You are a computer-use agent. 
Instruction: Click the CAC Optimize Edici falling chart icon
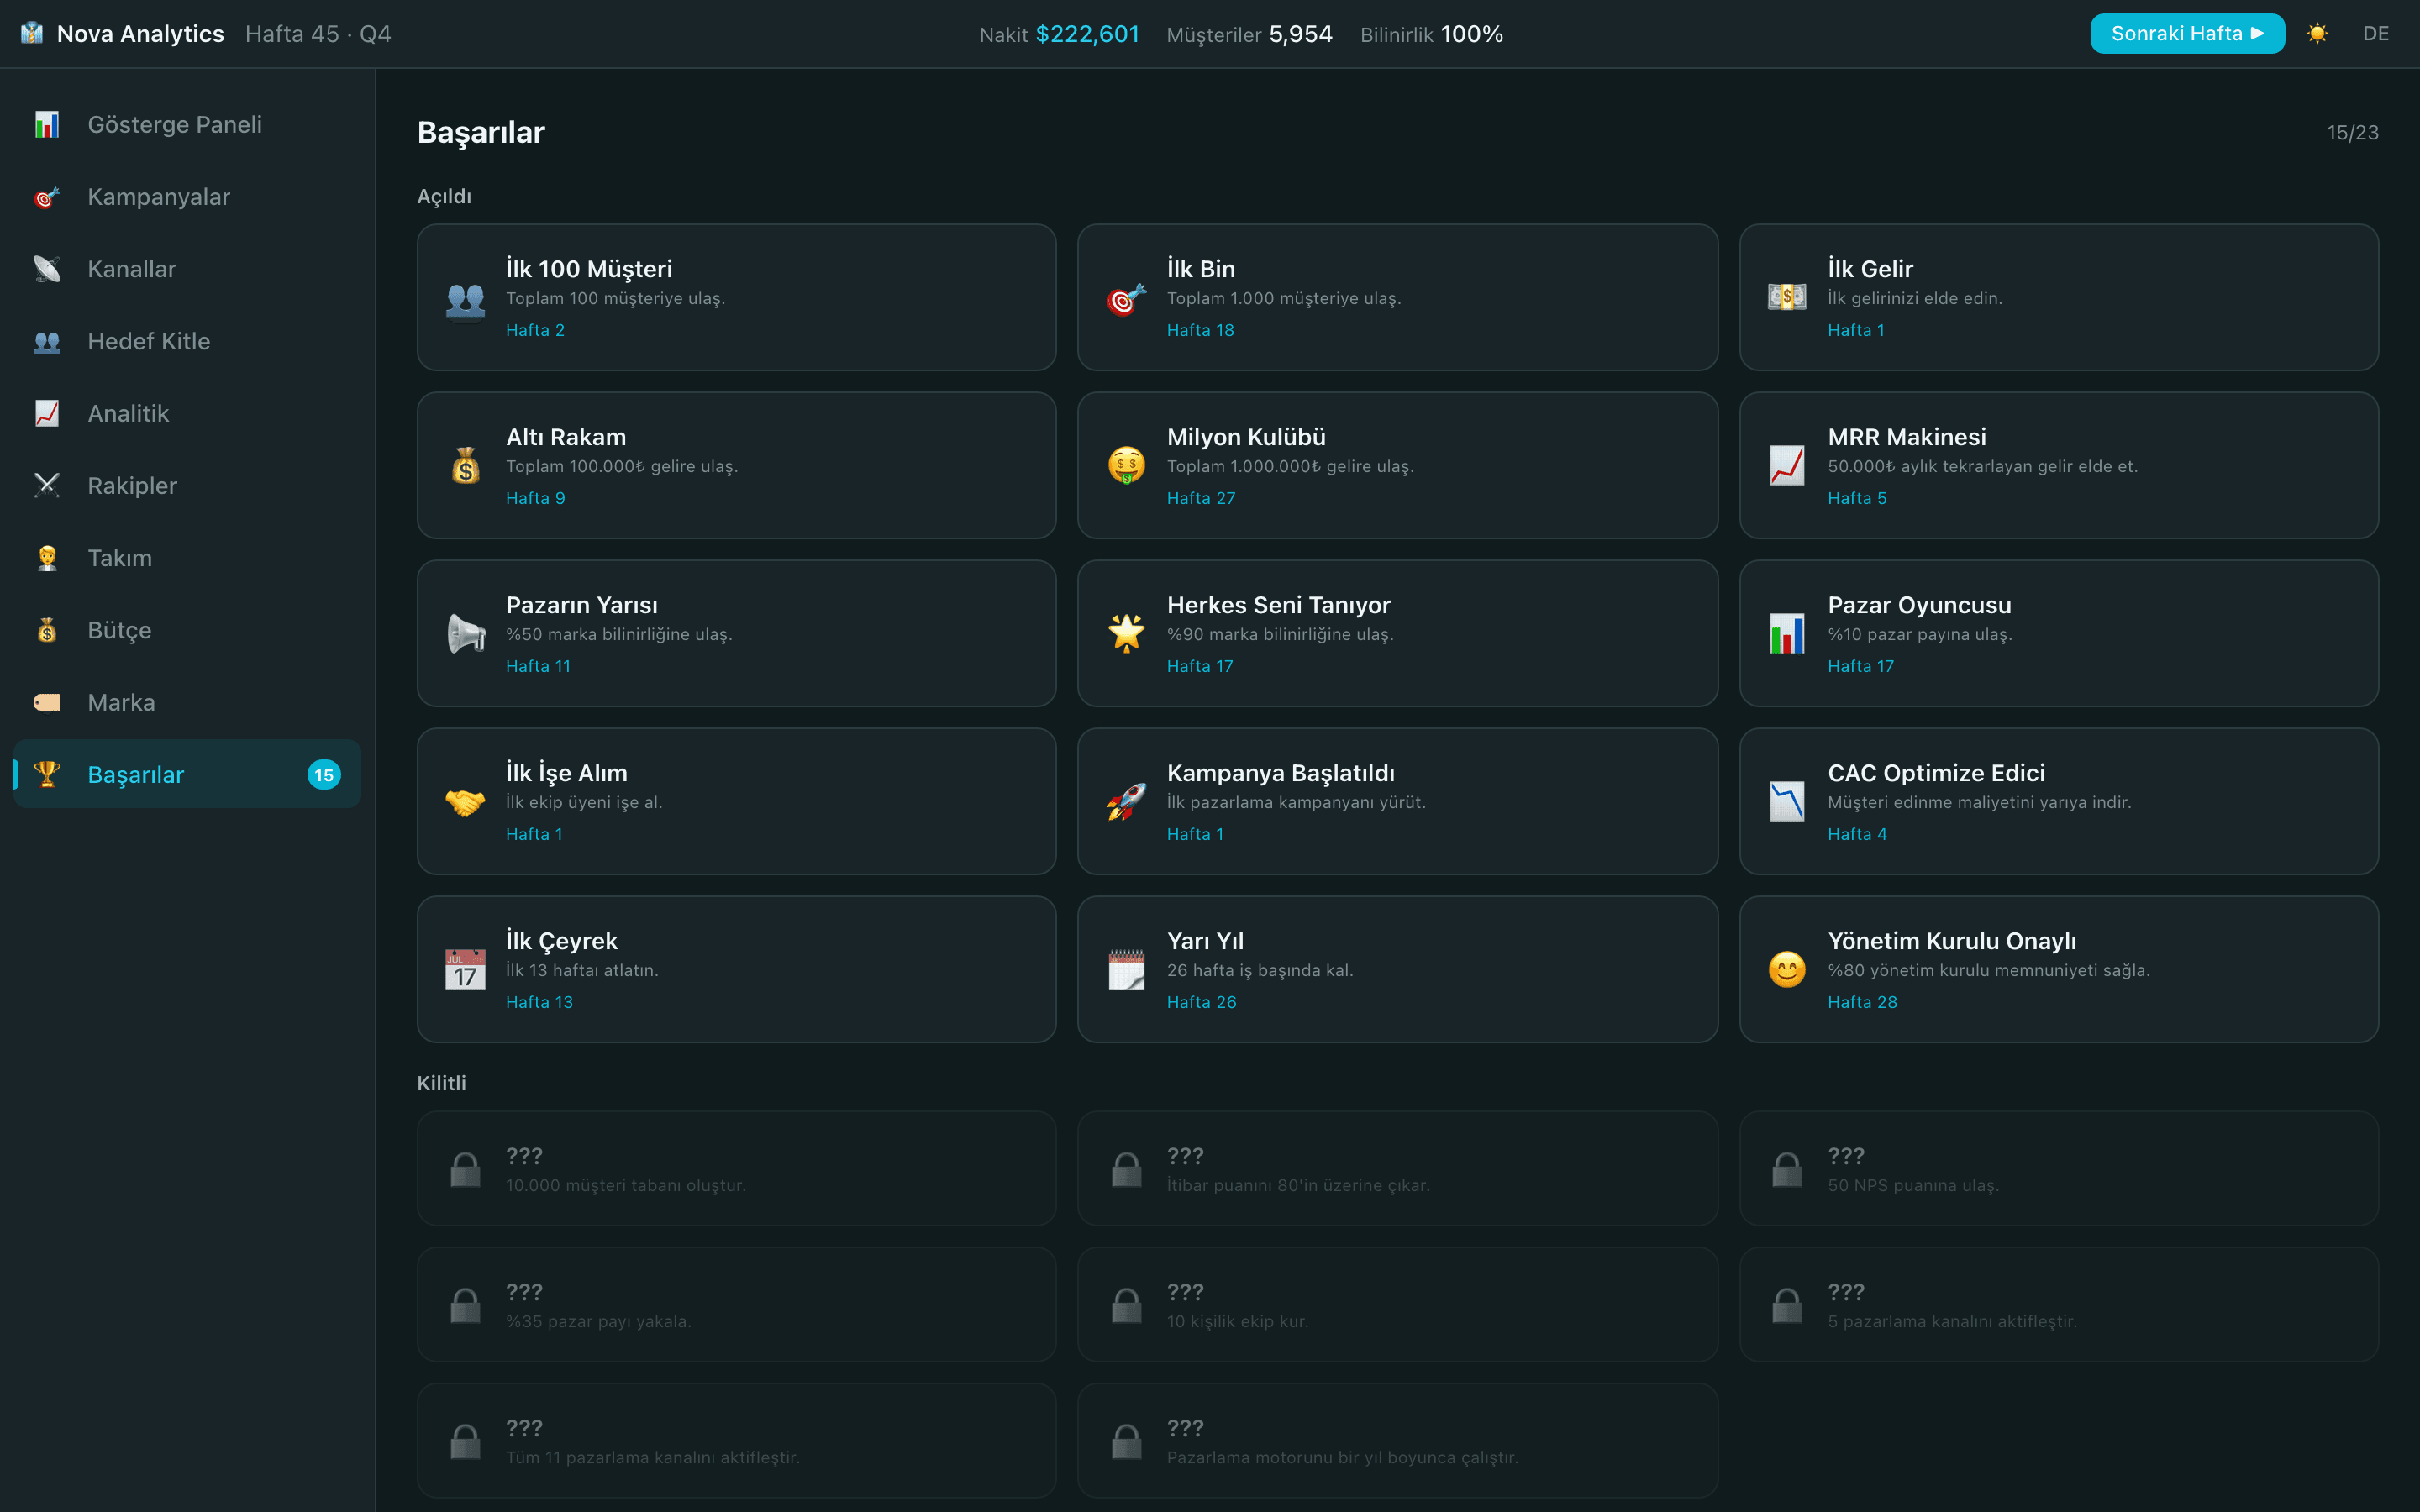[1787, 802]
